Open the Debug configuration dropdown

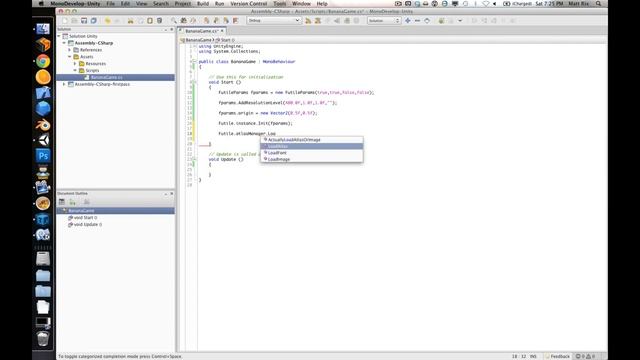tap(273, 20)
